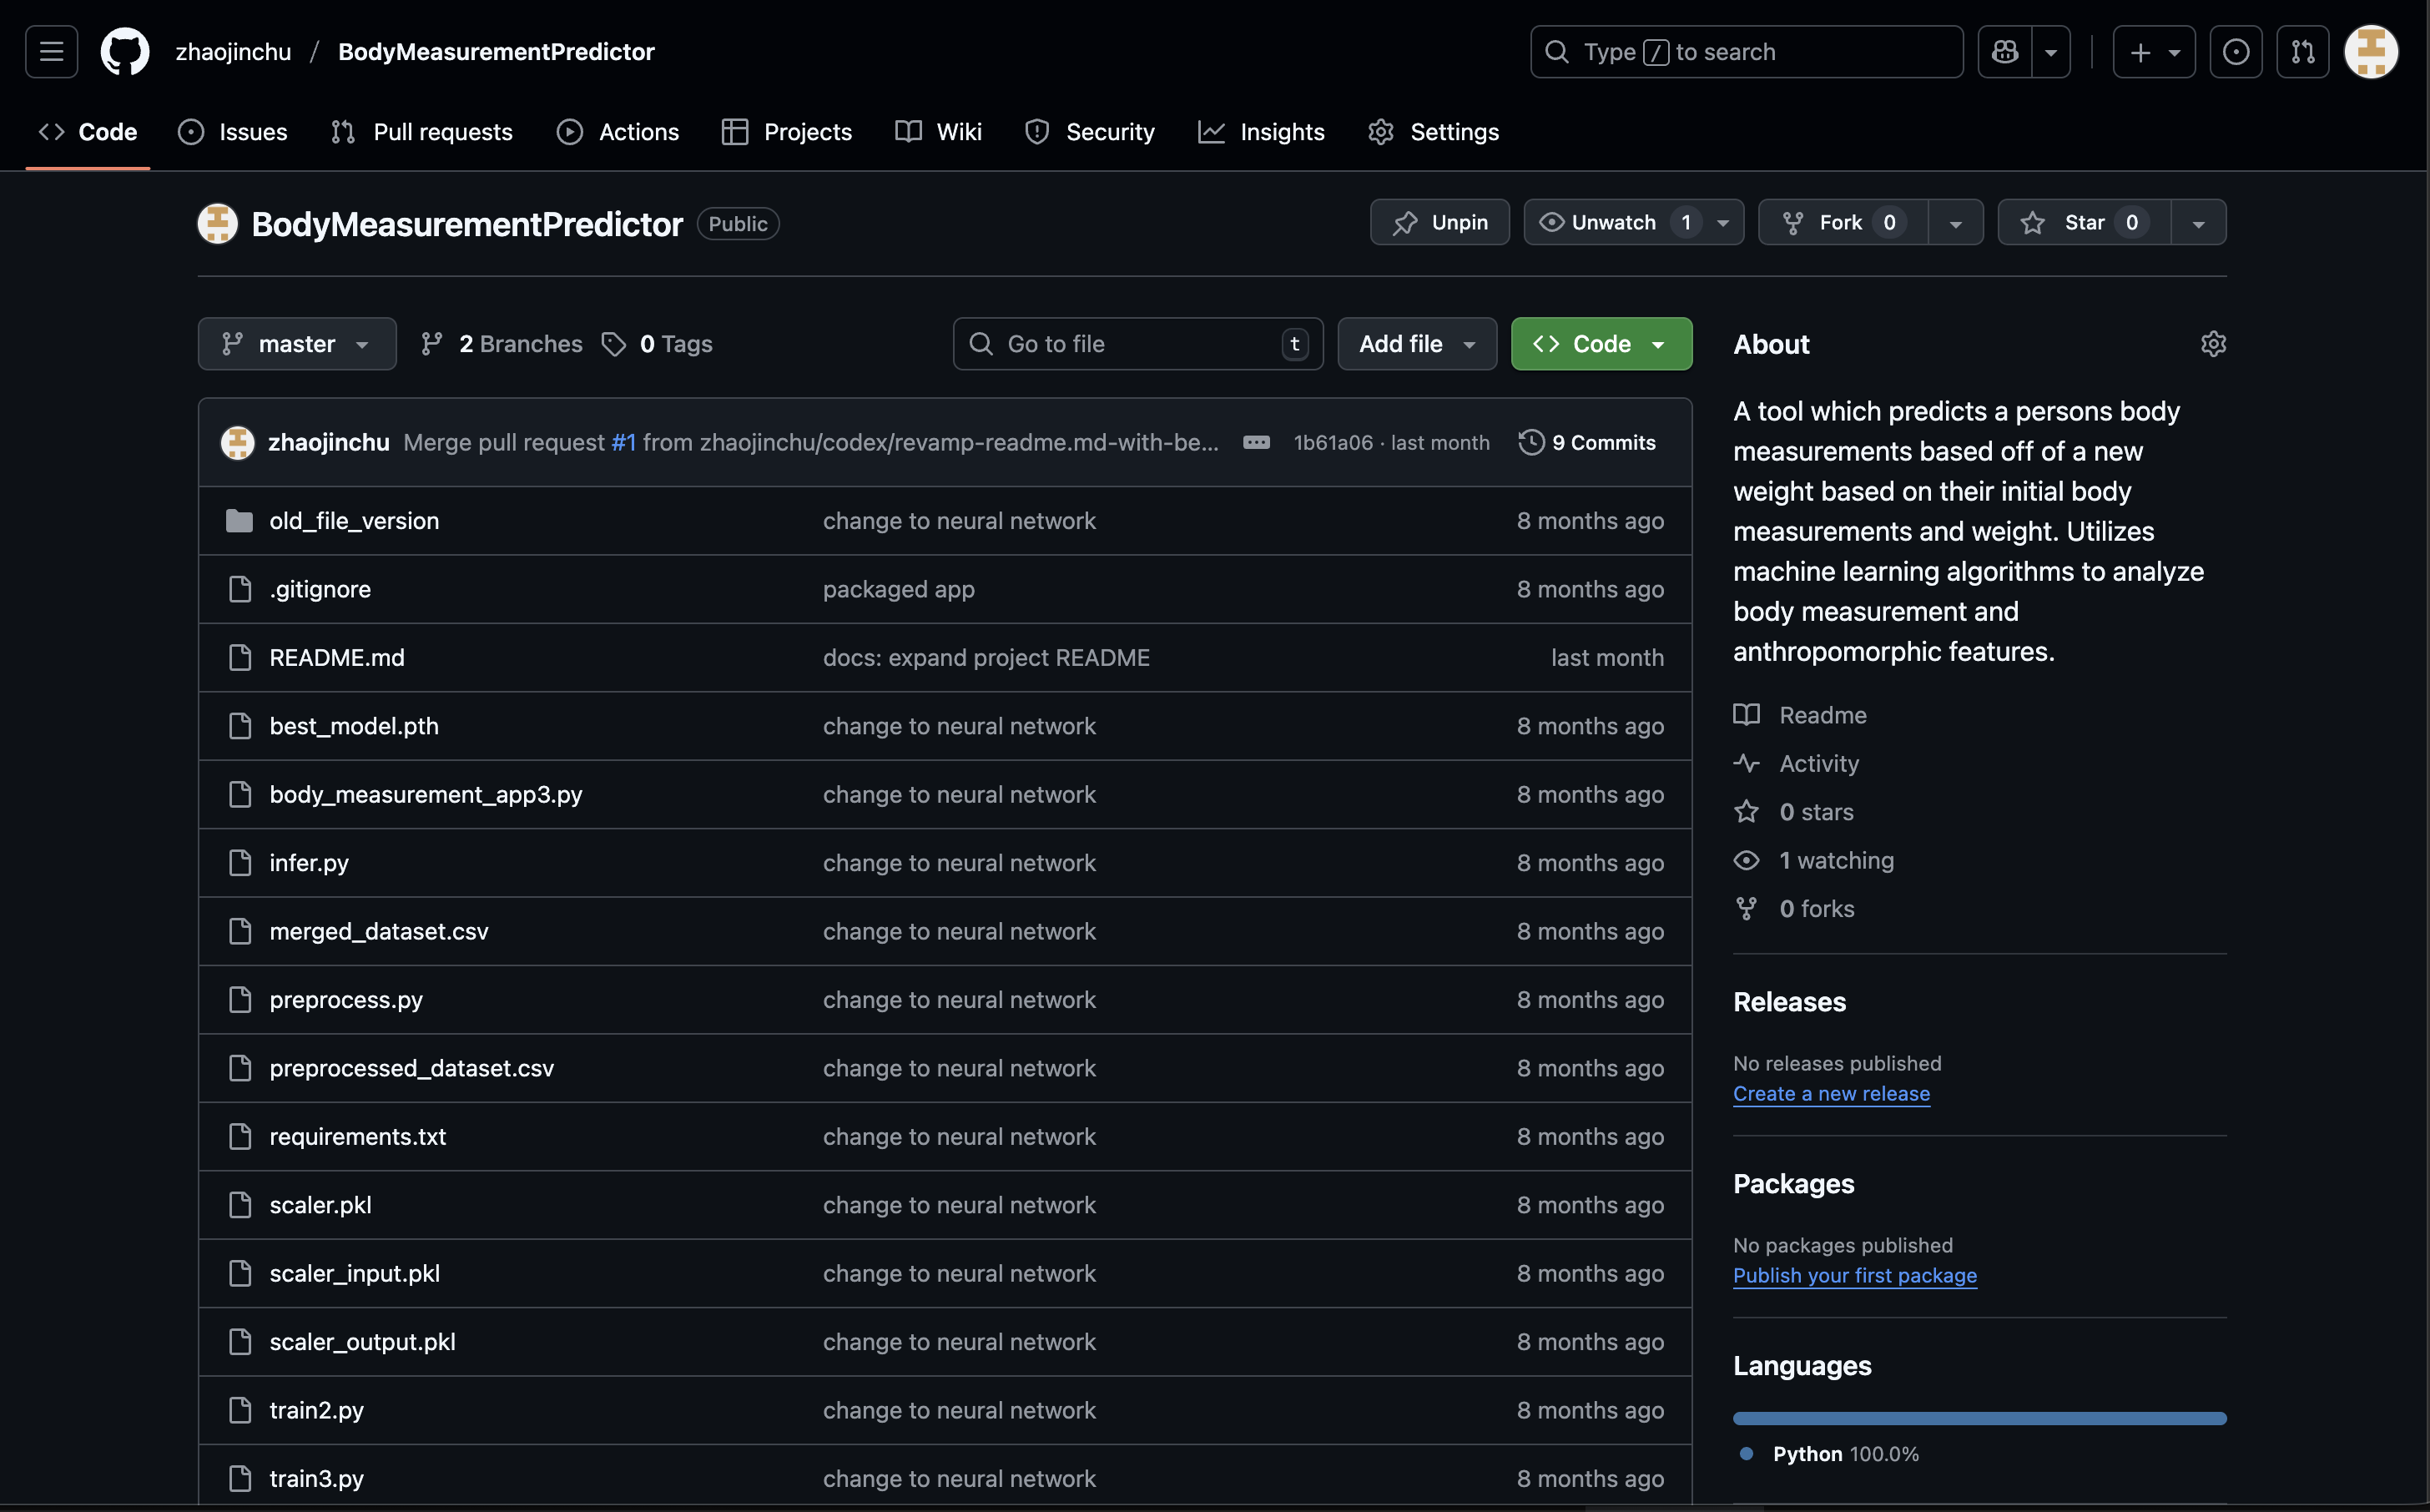View the 9 Commits history
This screenshot has height=1512, width=2430.
pos(1587,442)
